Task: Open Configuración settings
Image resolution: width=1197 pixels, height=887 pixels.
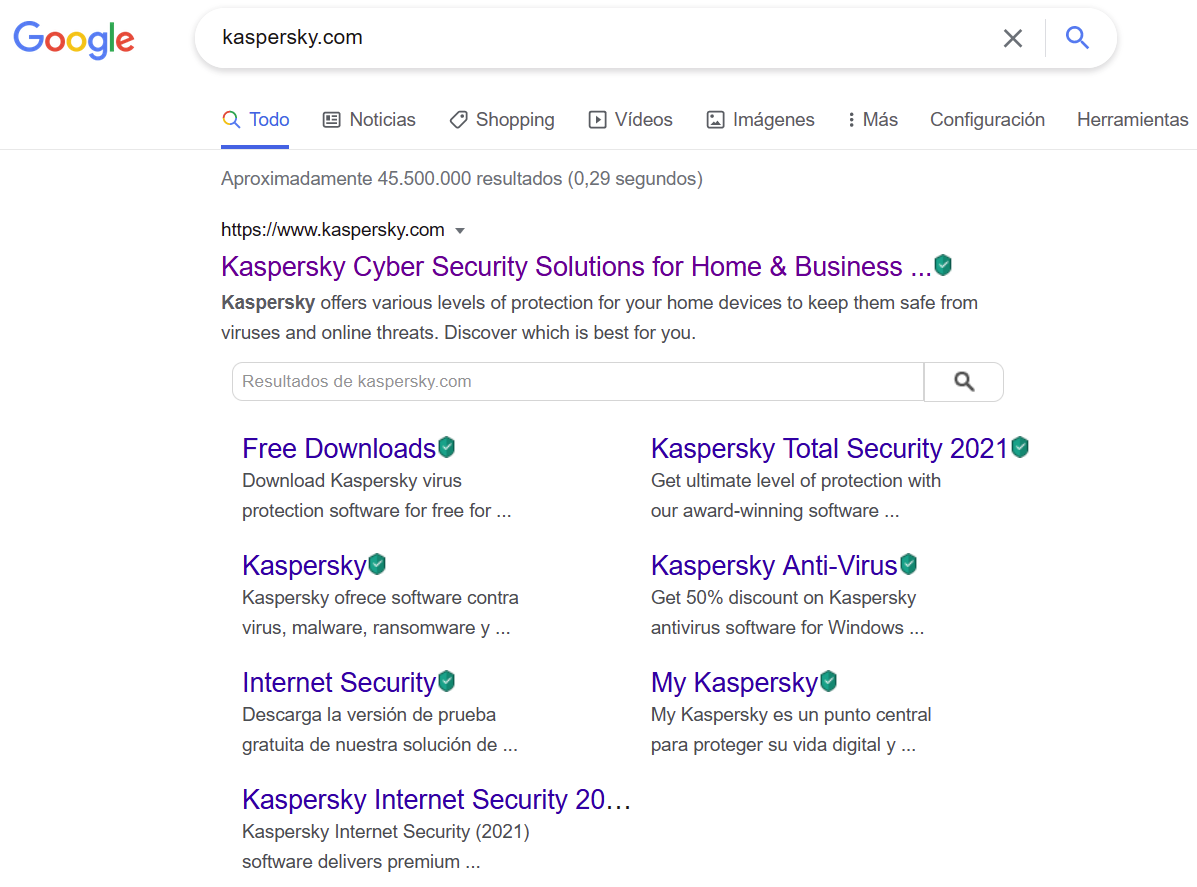Action: (x=987, y=120)
